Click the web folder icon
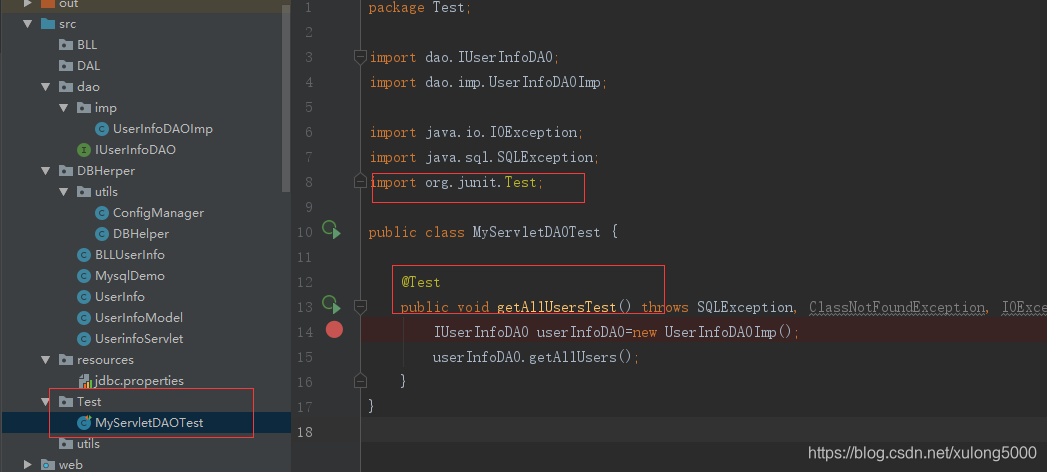 click(x=48, y=465)
